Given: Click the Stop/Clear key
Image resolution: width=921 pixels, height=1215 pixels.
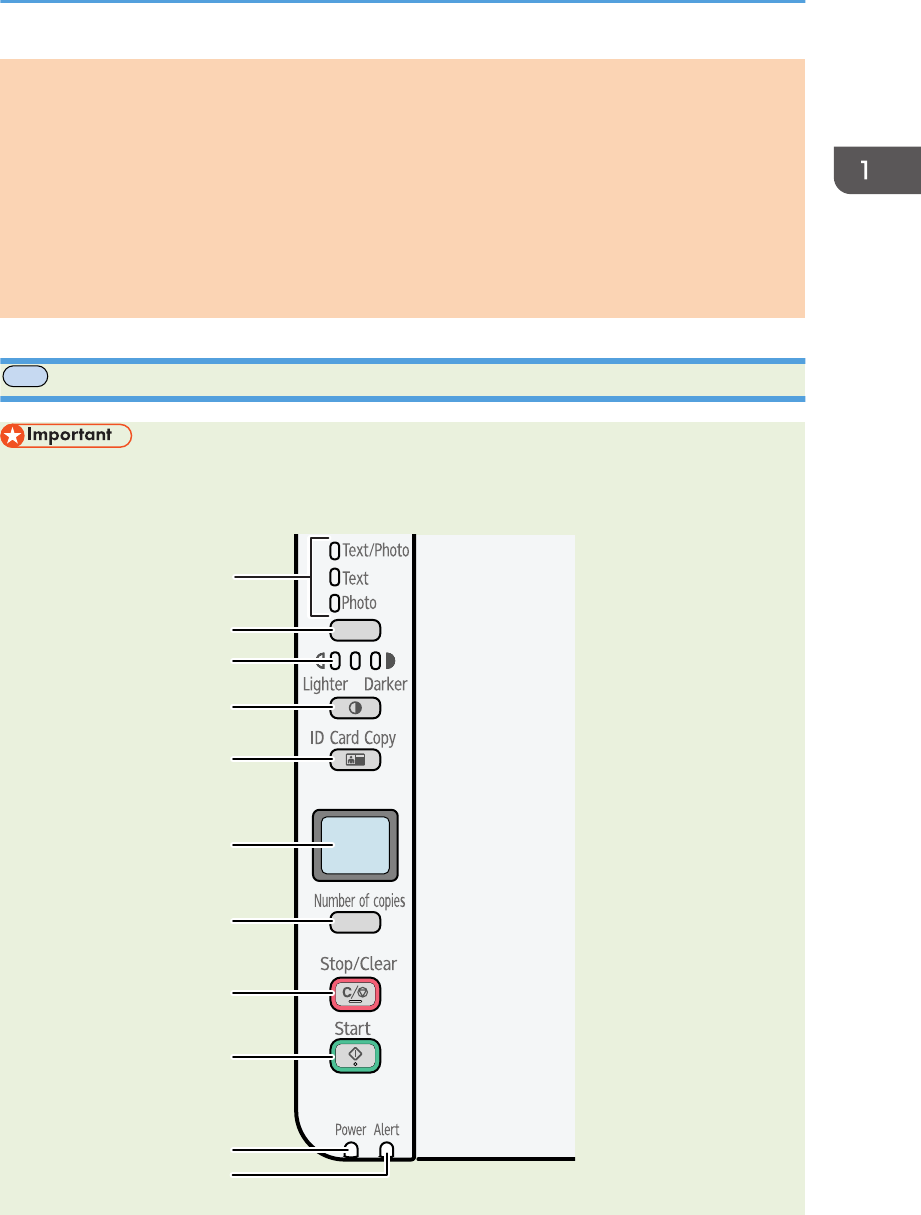Looking at the screenshot, I should pos(356,993).
